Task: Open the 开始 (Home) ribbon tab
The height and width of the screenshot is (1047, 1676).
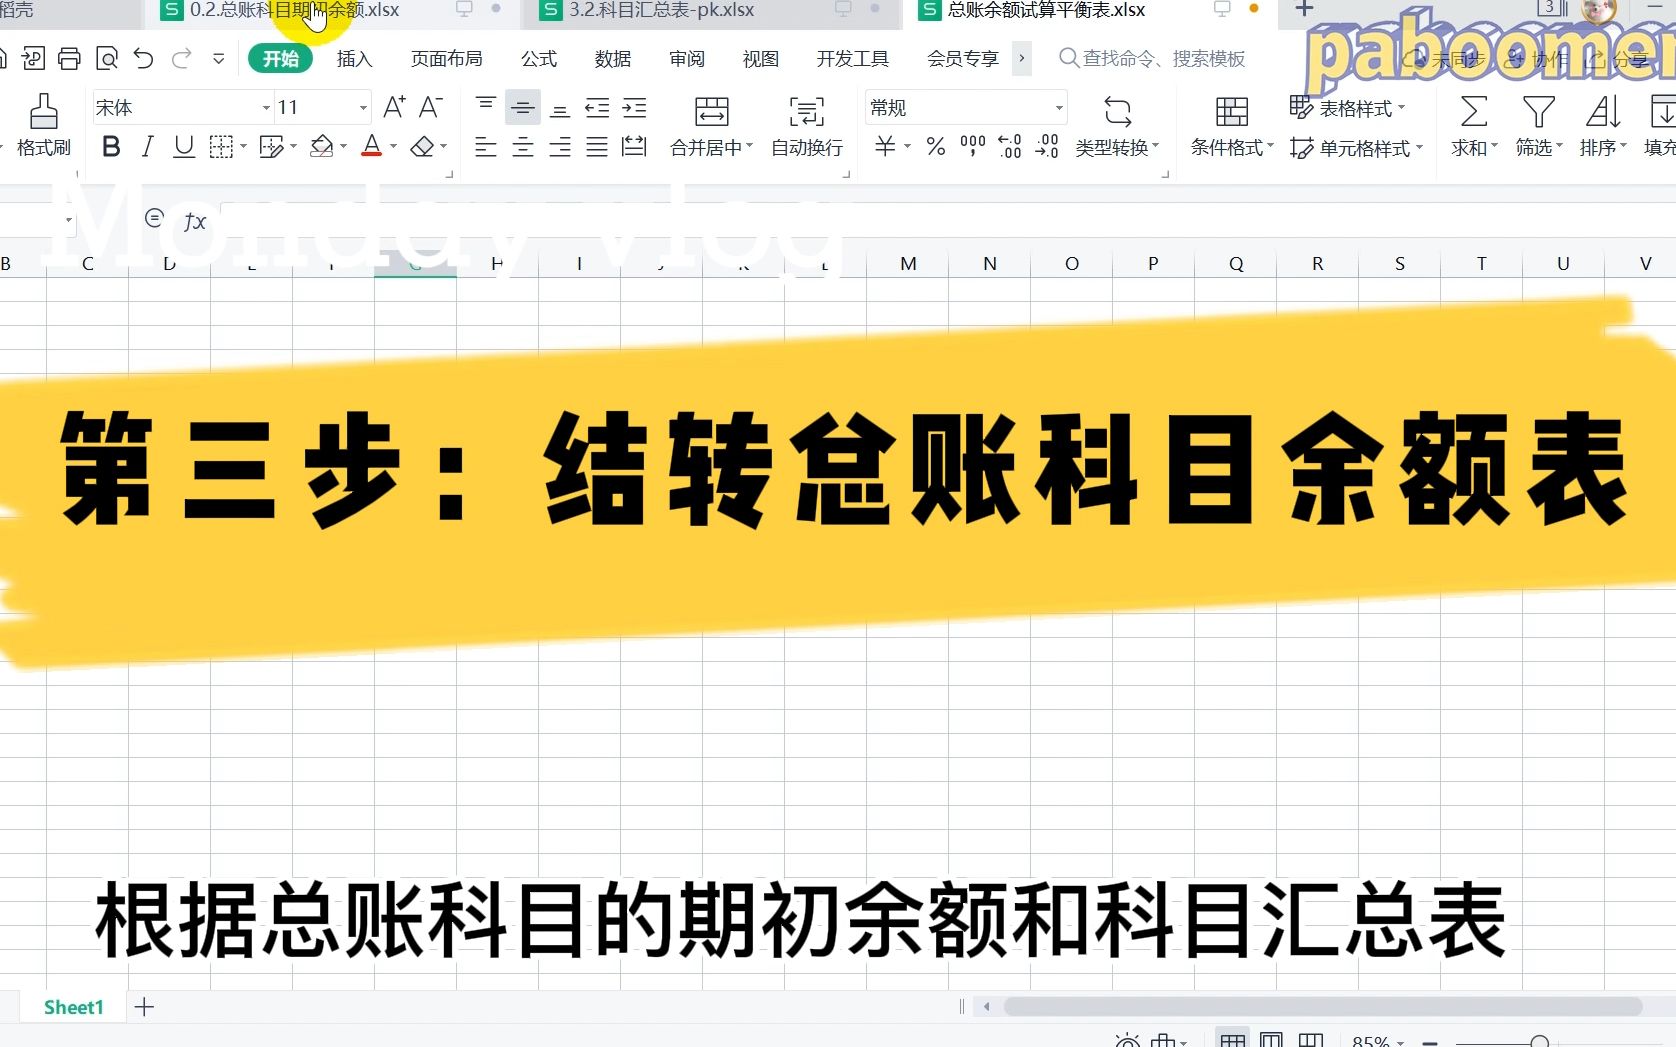Action: pos(280,59)
